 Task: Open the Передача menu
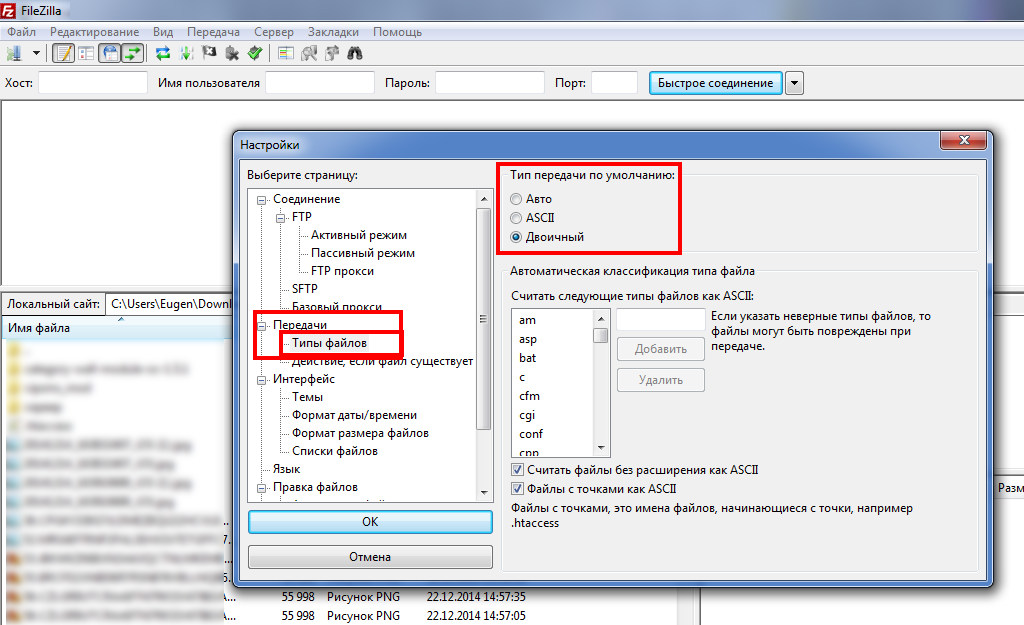click(x=213, y=32)
